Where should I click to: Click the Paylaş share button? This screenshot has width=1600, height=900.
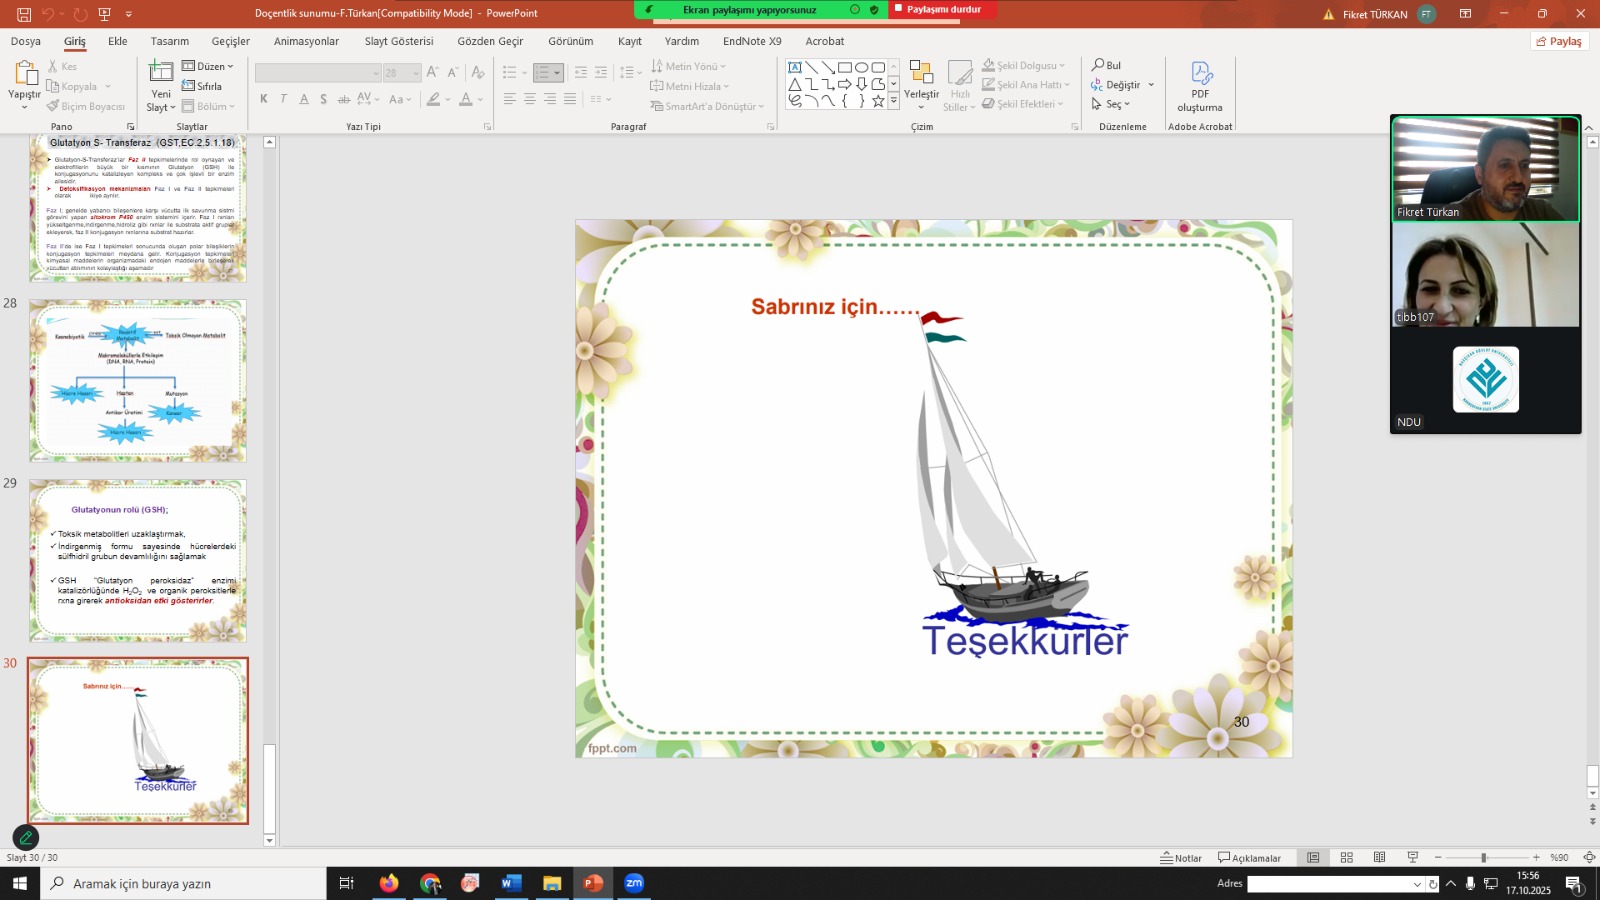[1558, 41]
